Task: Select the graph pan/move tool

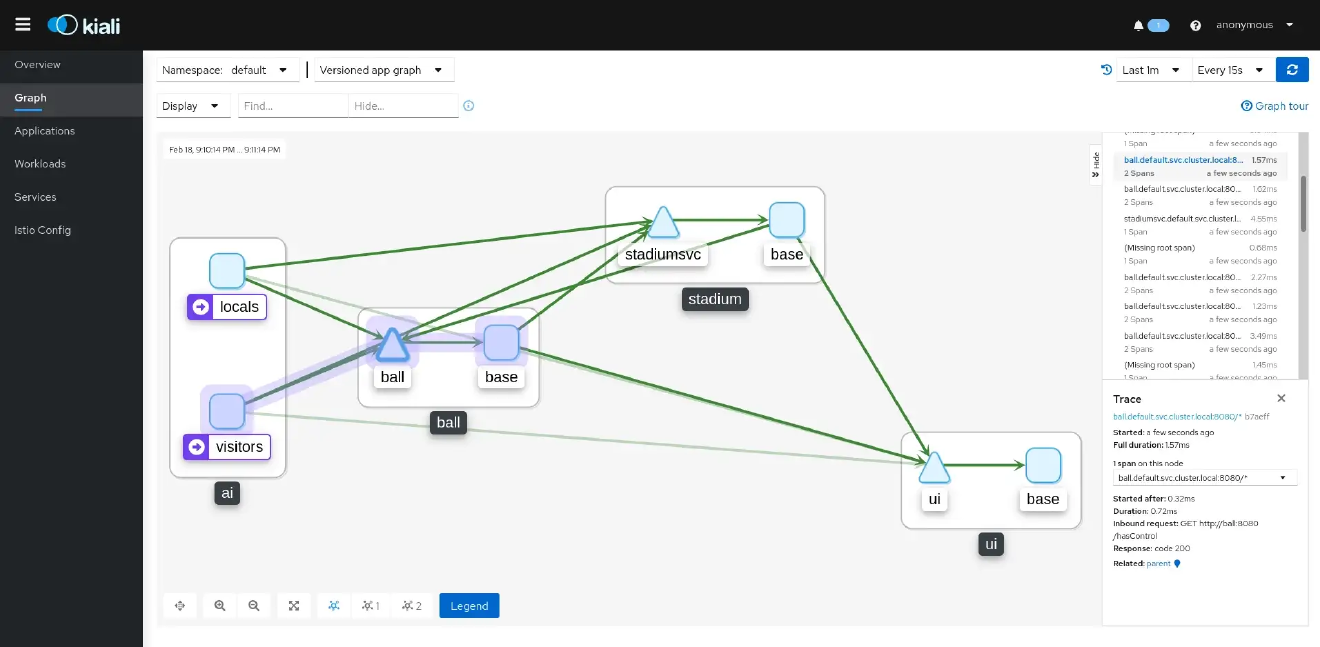Action: pyautogui.click(x=180, y=605)
